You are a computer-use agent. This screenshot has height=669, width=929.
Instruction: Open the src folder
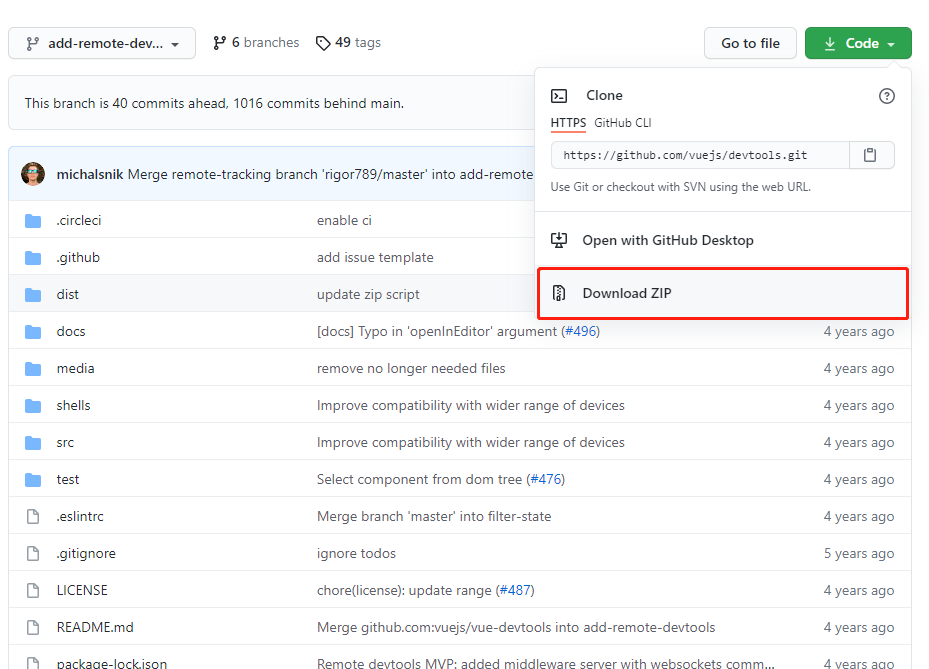click(x=65, y=443)
